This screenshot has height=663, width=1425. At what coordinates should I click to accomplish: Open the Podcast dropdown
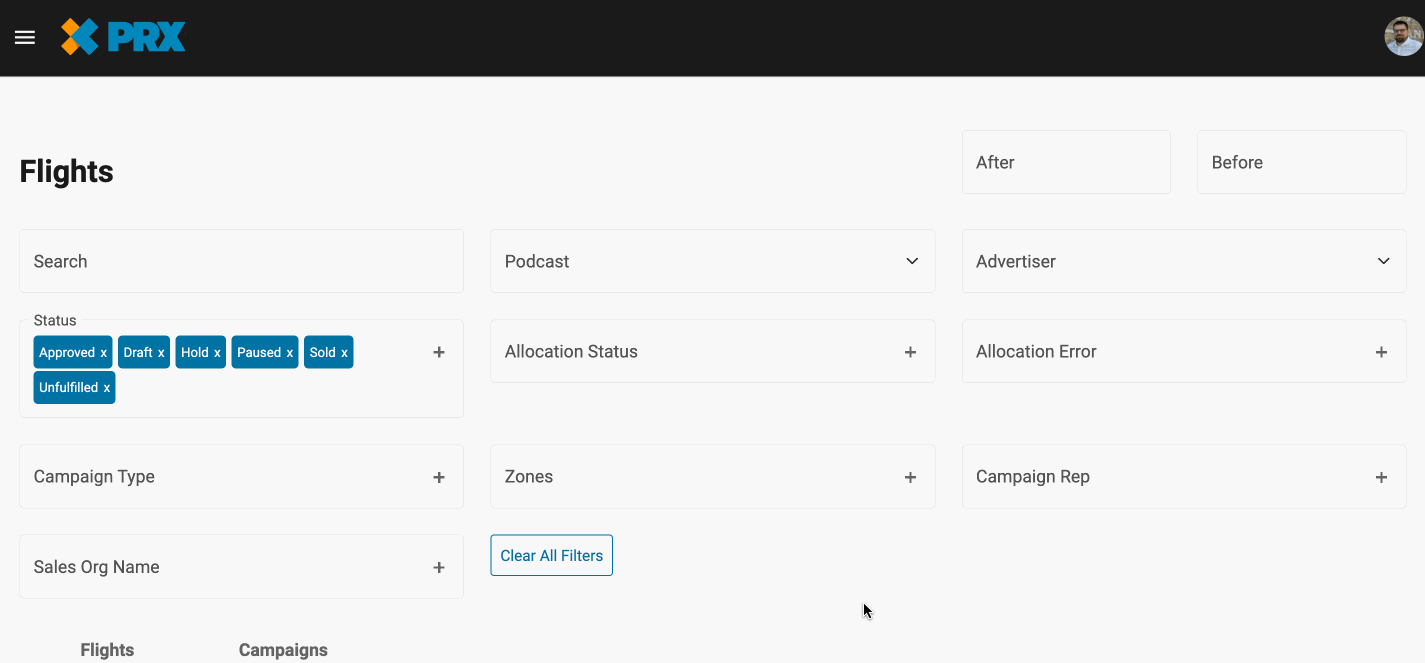pos(713,261)
